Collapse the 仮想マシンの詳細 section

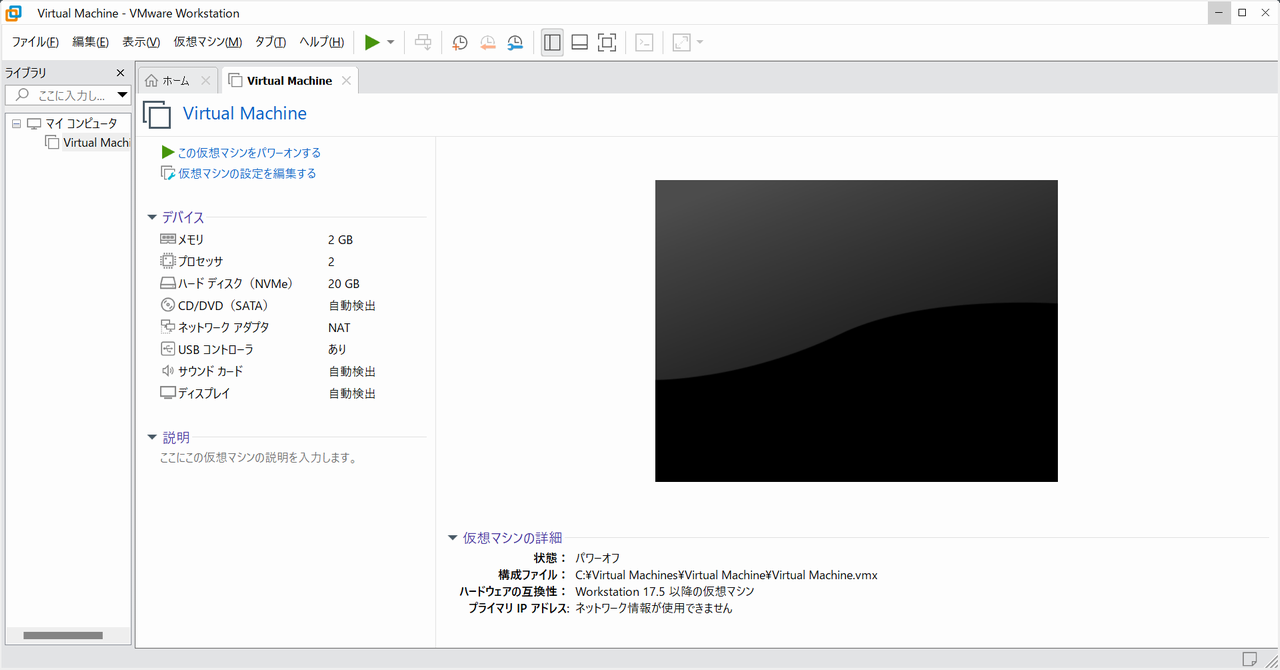(453, 538)
